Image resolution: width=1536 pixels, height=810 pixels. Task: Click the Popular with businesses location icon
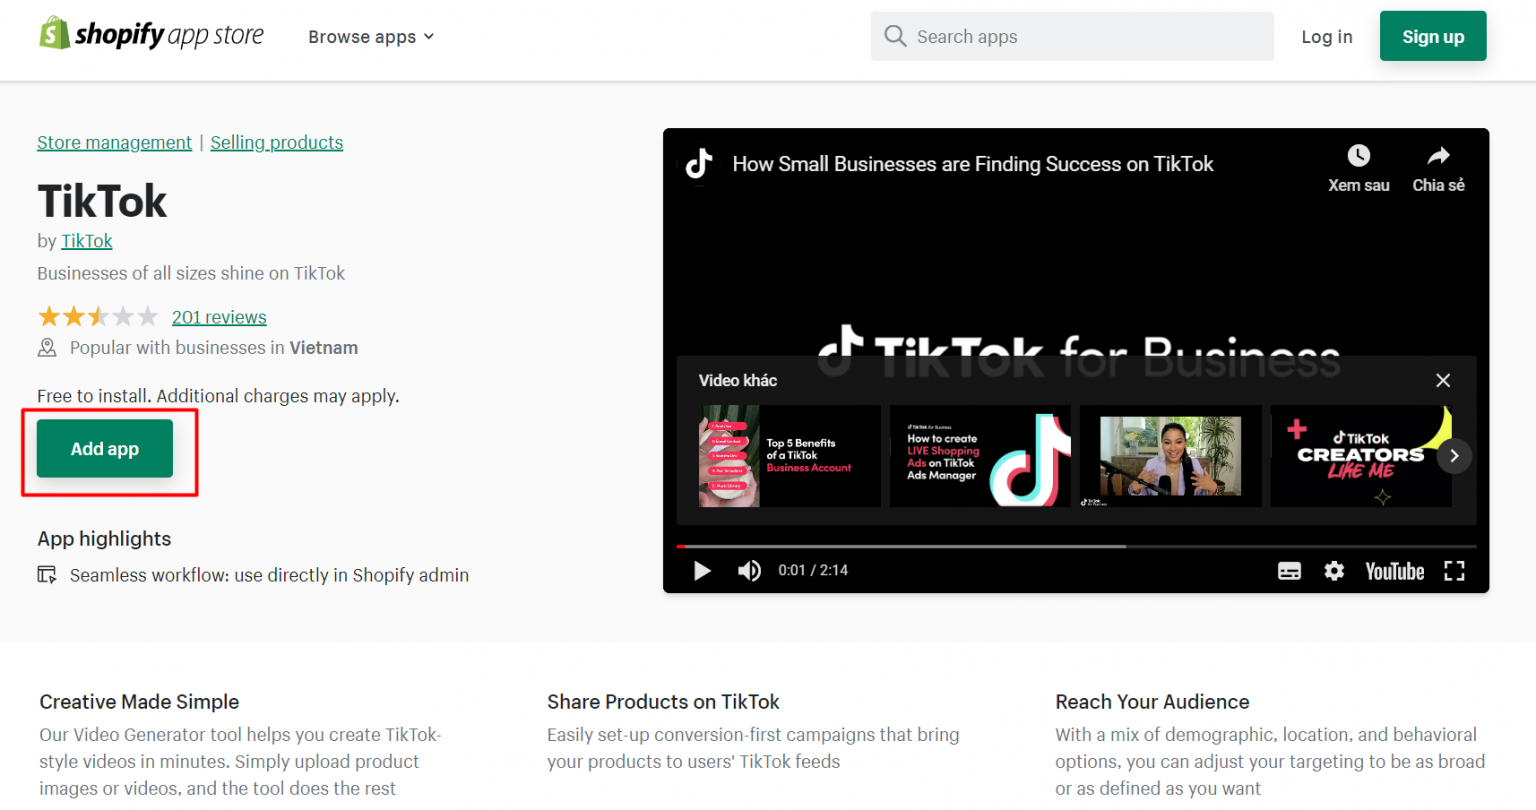[47, 348]
